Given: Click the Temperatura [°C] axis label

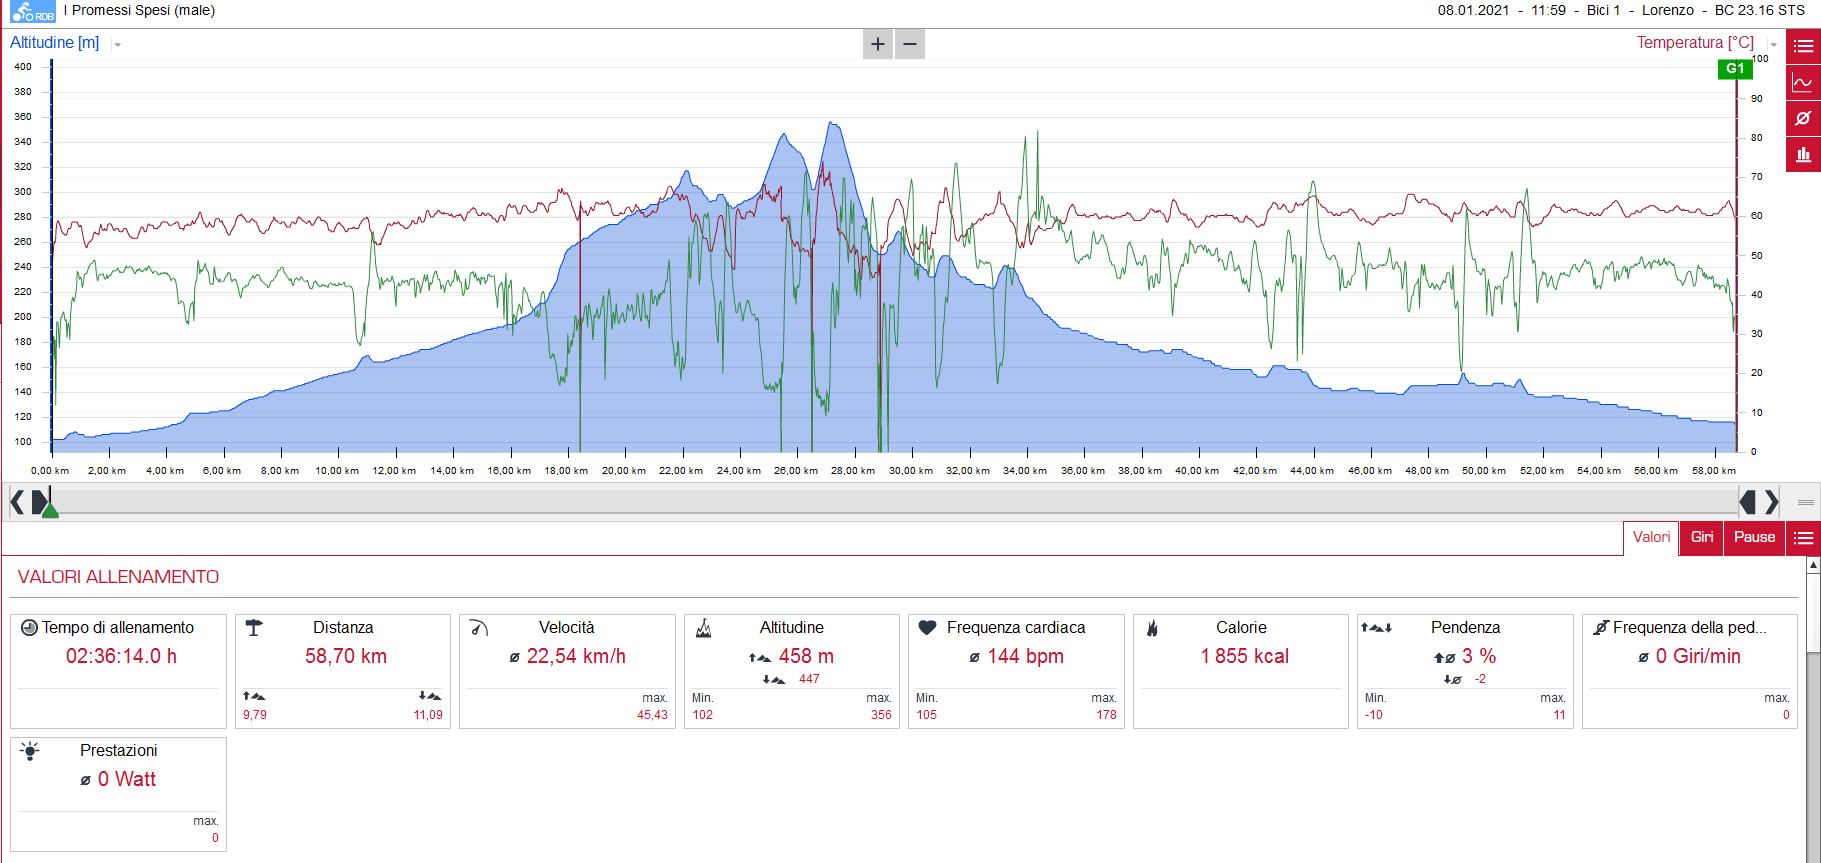Looking at the screenshot, I should (1695, 43).
